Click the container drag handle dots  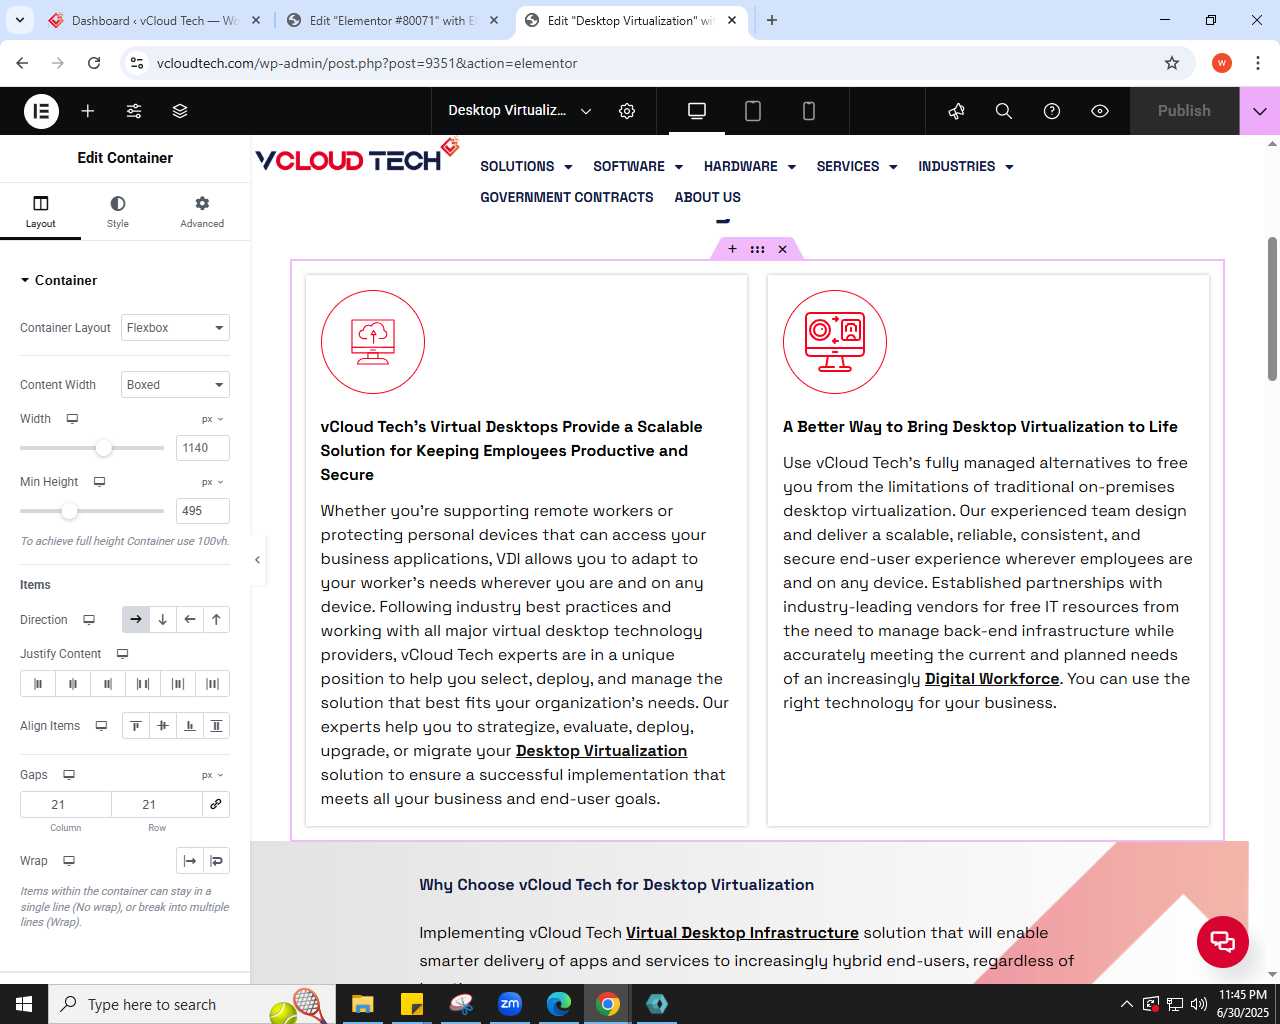point(757,249)
